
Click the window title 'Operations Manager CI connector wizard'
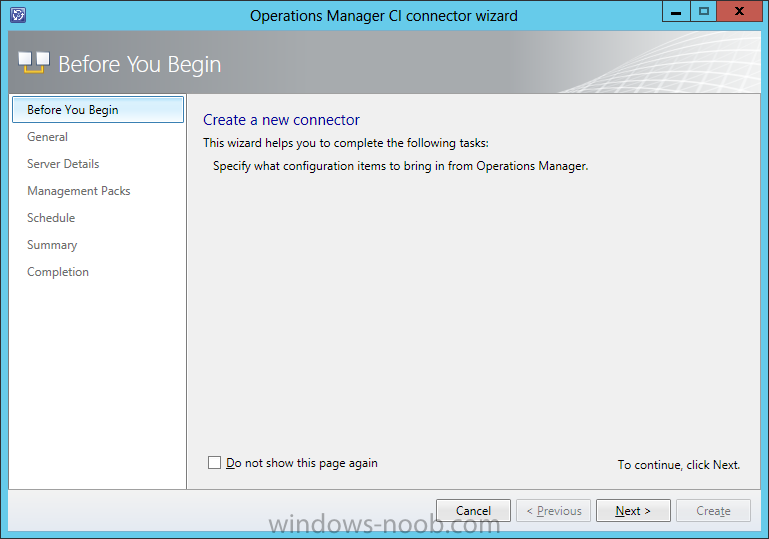[x=384, y=16]
